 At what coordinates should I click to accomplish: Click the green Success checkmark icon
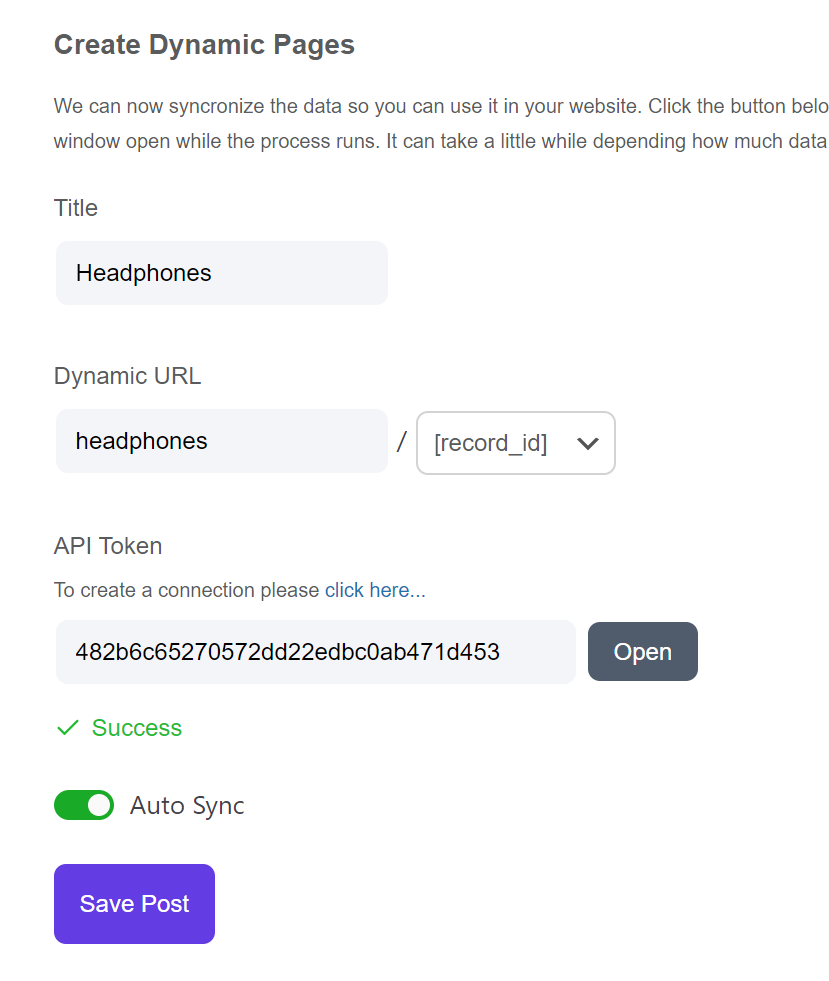pos(68,728)
